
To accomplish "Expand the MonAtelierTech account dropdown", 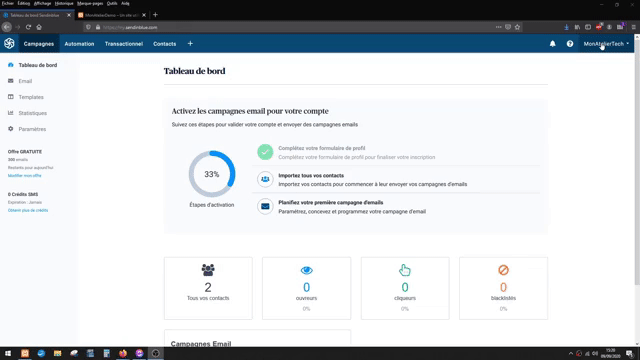I will pos(606,44).
